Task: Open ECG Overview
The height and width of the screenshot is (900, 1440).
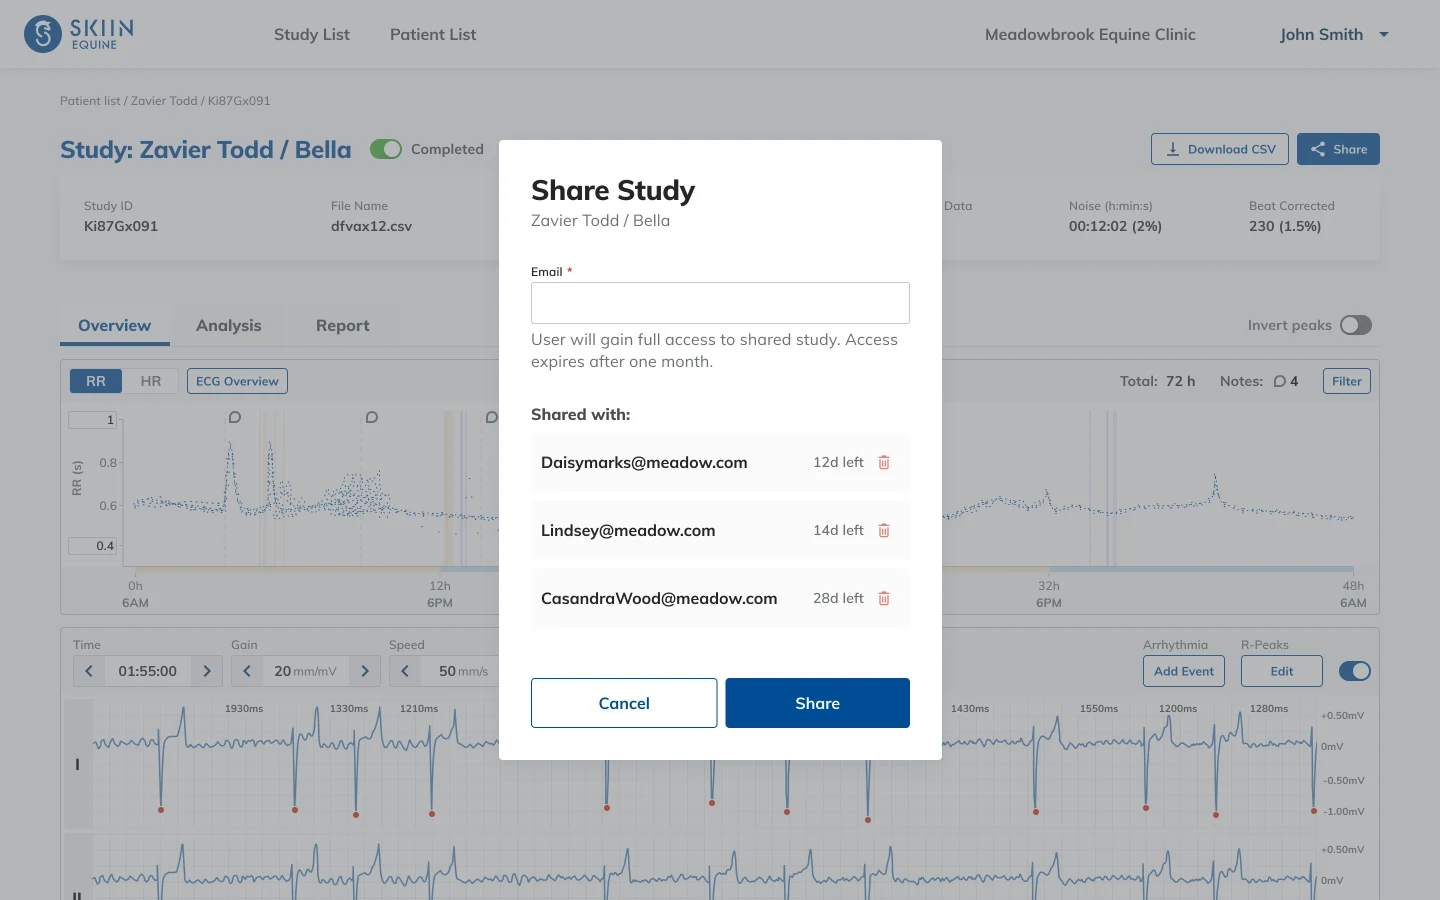Action: [x=237, y=381]
